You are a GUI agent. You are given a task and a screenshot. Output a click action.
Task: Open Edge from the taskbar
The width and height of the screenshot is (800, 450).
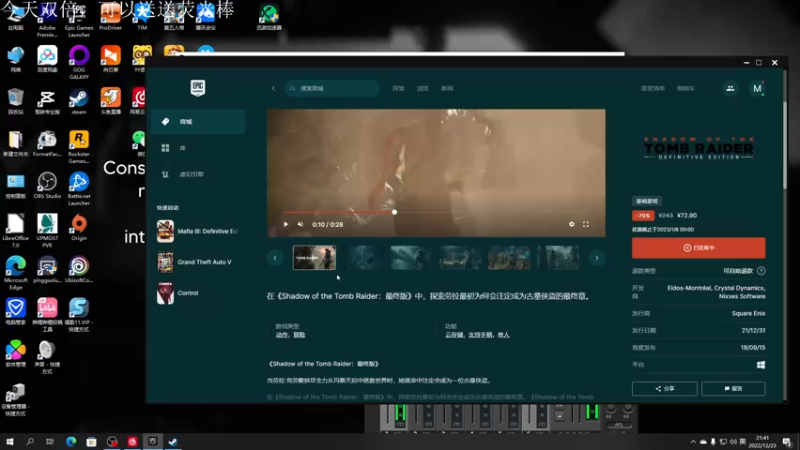coord(71,442)
